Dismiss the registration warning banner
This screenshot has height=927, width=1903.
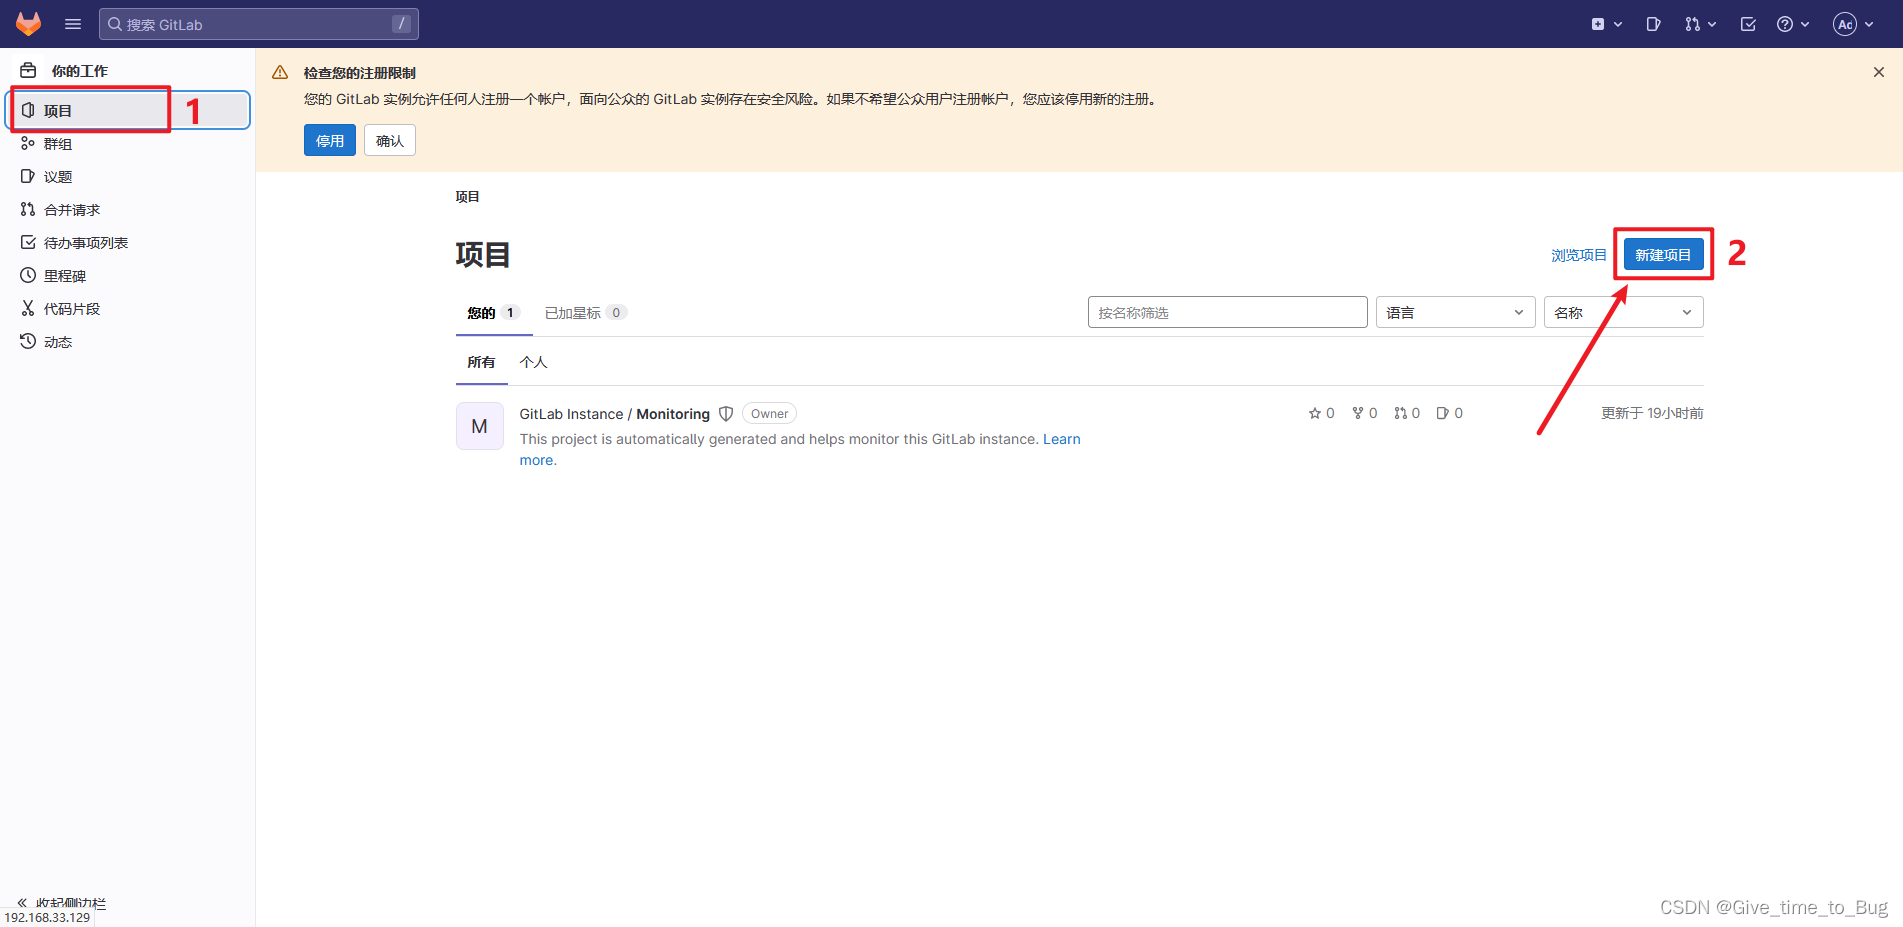click(x=1879, y=72)
